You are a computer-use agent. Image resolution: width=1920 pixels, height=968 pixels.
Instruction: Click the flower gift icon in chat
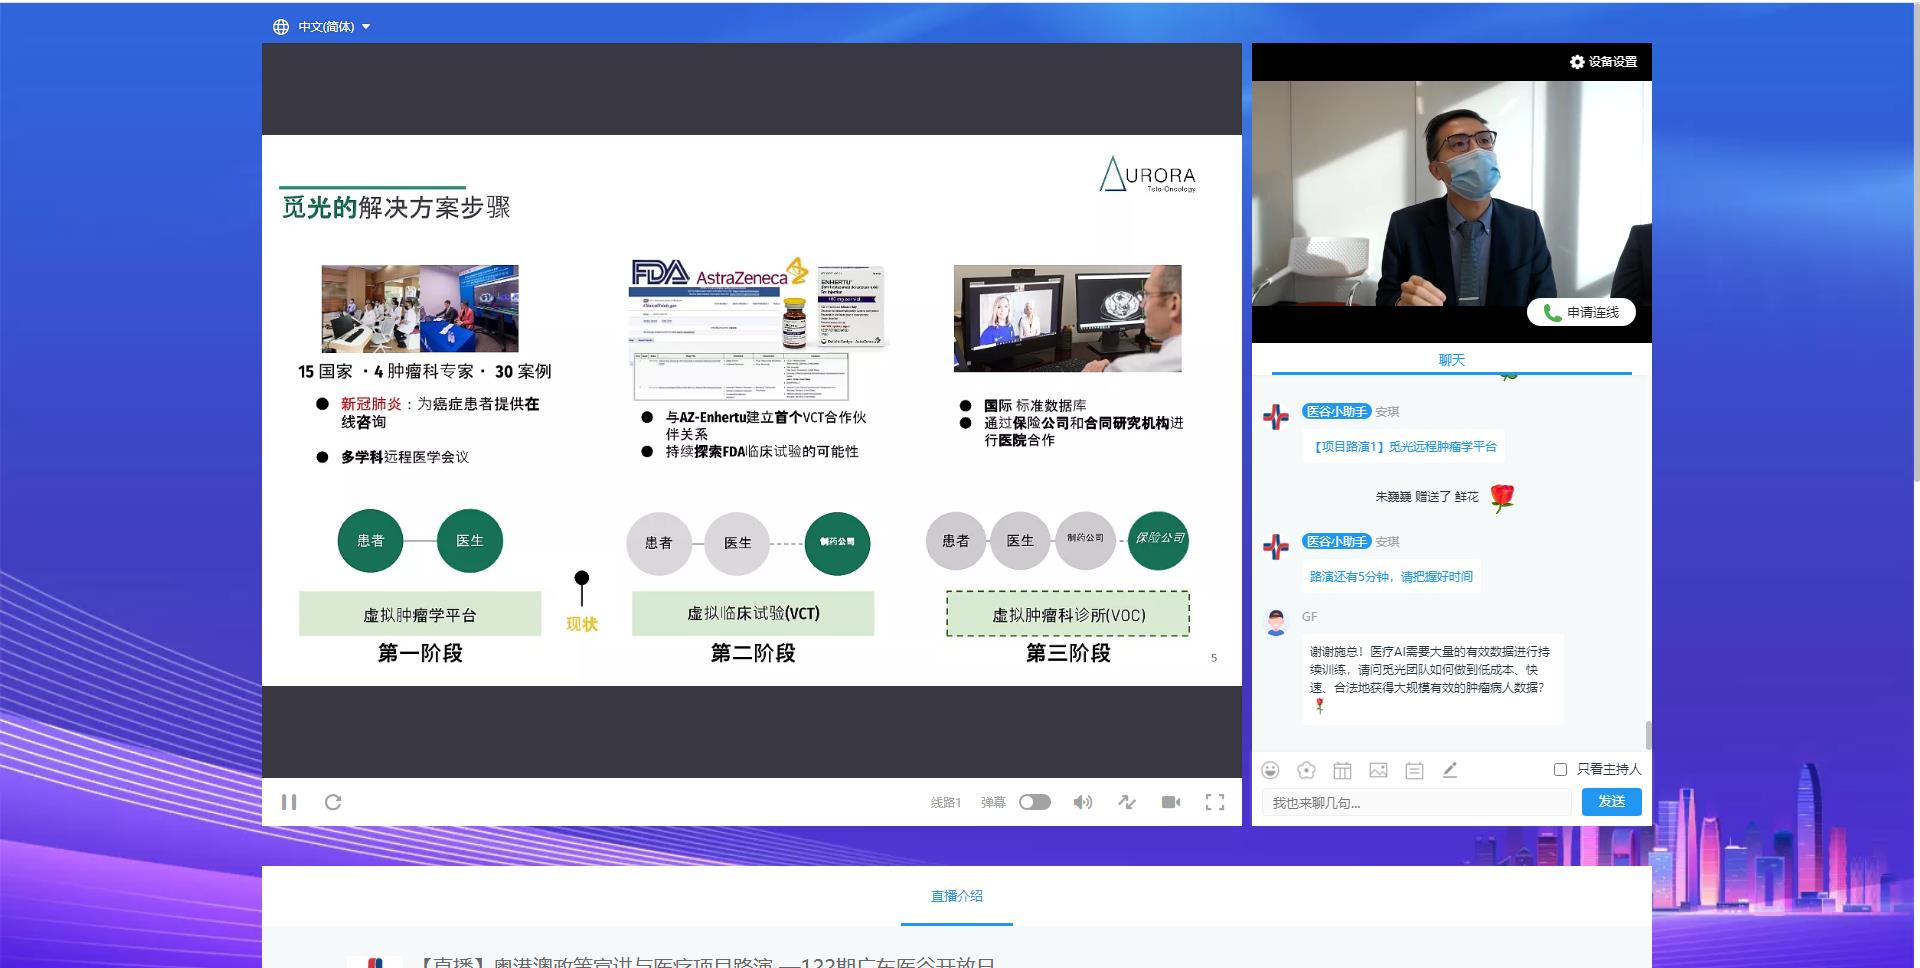coord(1306,770)
